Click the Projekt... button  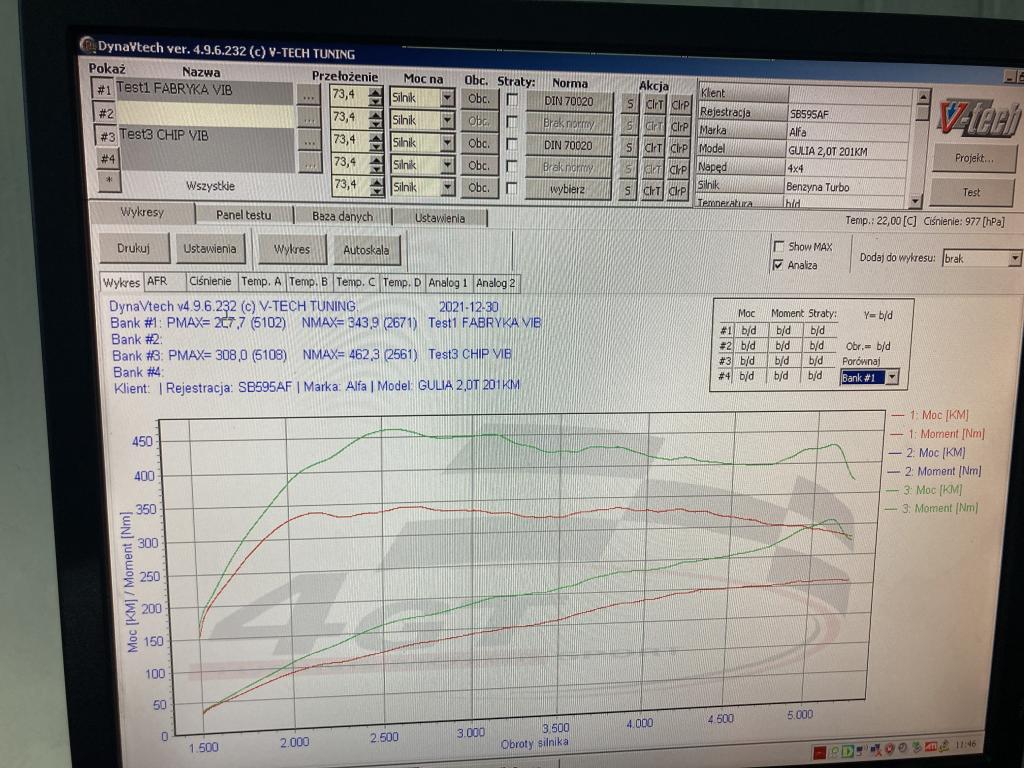pos(974,158)
